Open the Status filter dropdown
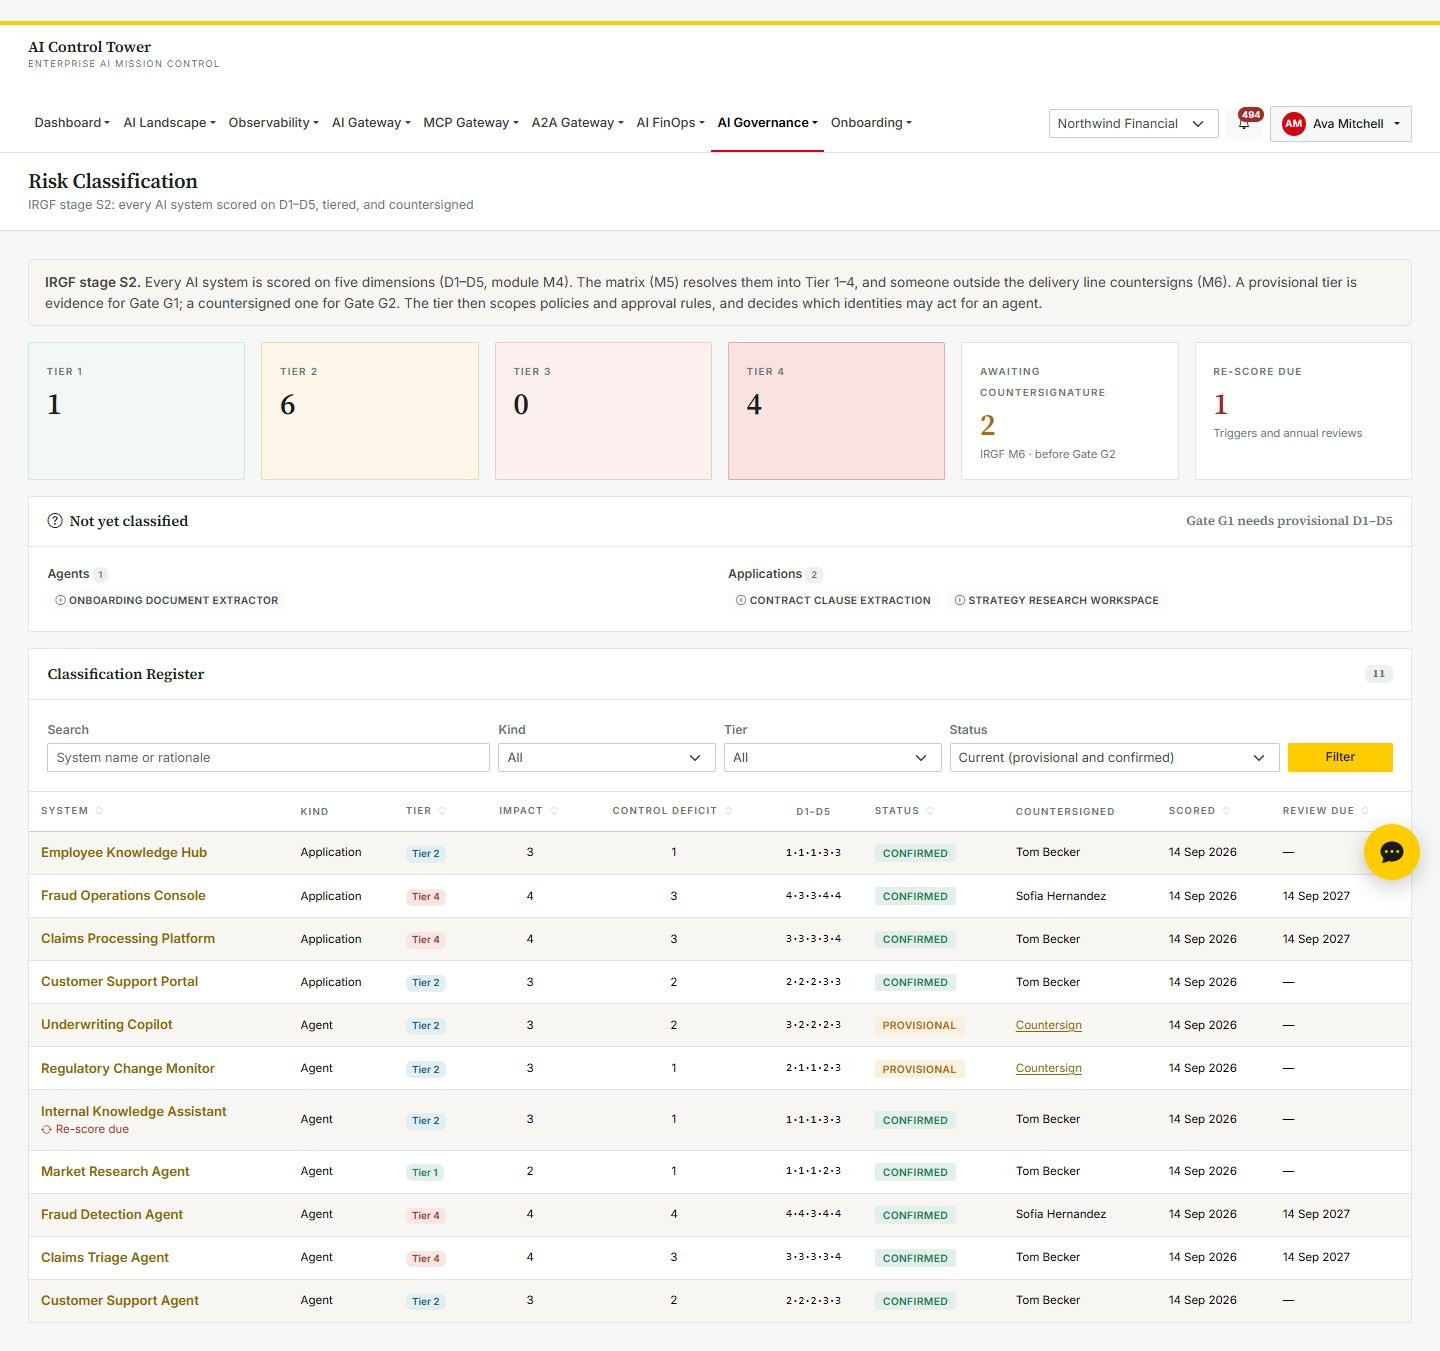Screen dimensions: 1440x1351 pyautogui.click(x=1114, y=758)
